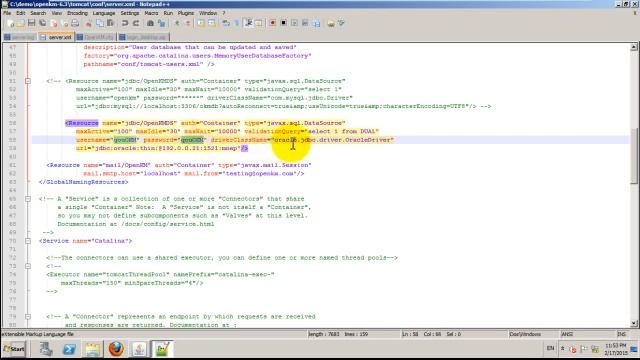Collapse the comment fold at line 65

click(x=28, y=199)
